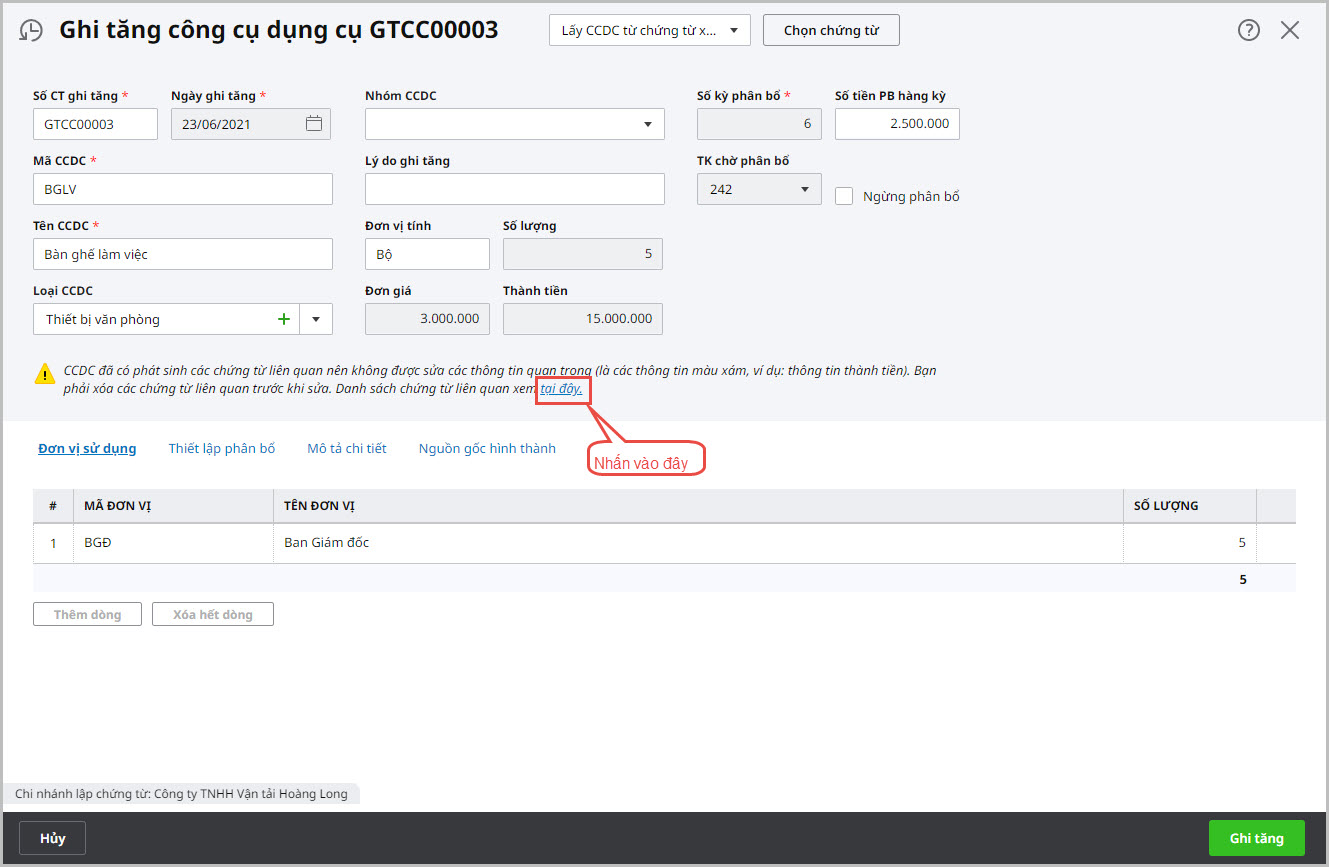The height and width of the screenshot is (867, 1329).
Task: Open the TK chờ phân bổ dropdown
Action: point(804,189)
